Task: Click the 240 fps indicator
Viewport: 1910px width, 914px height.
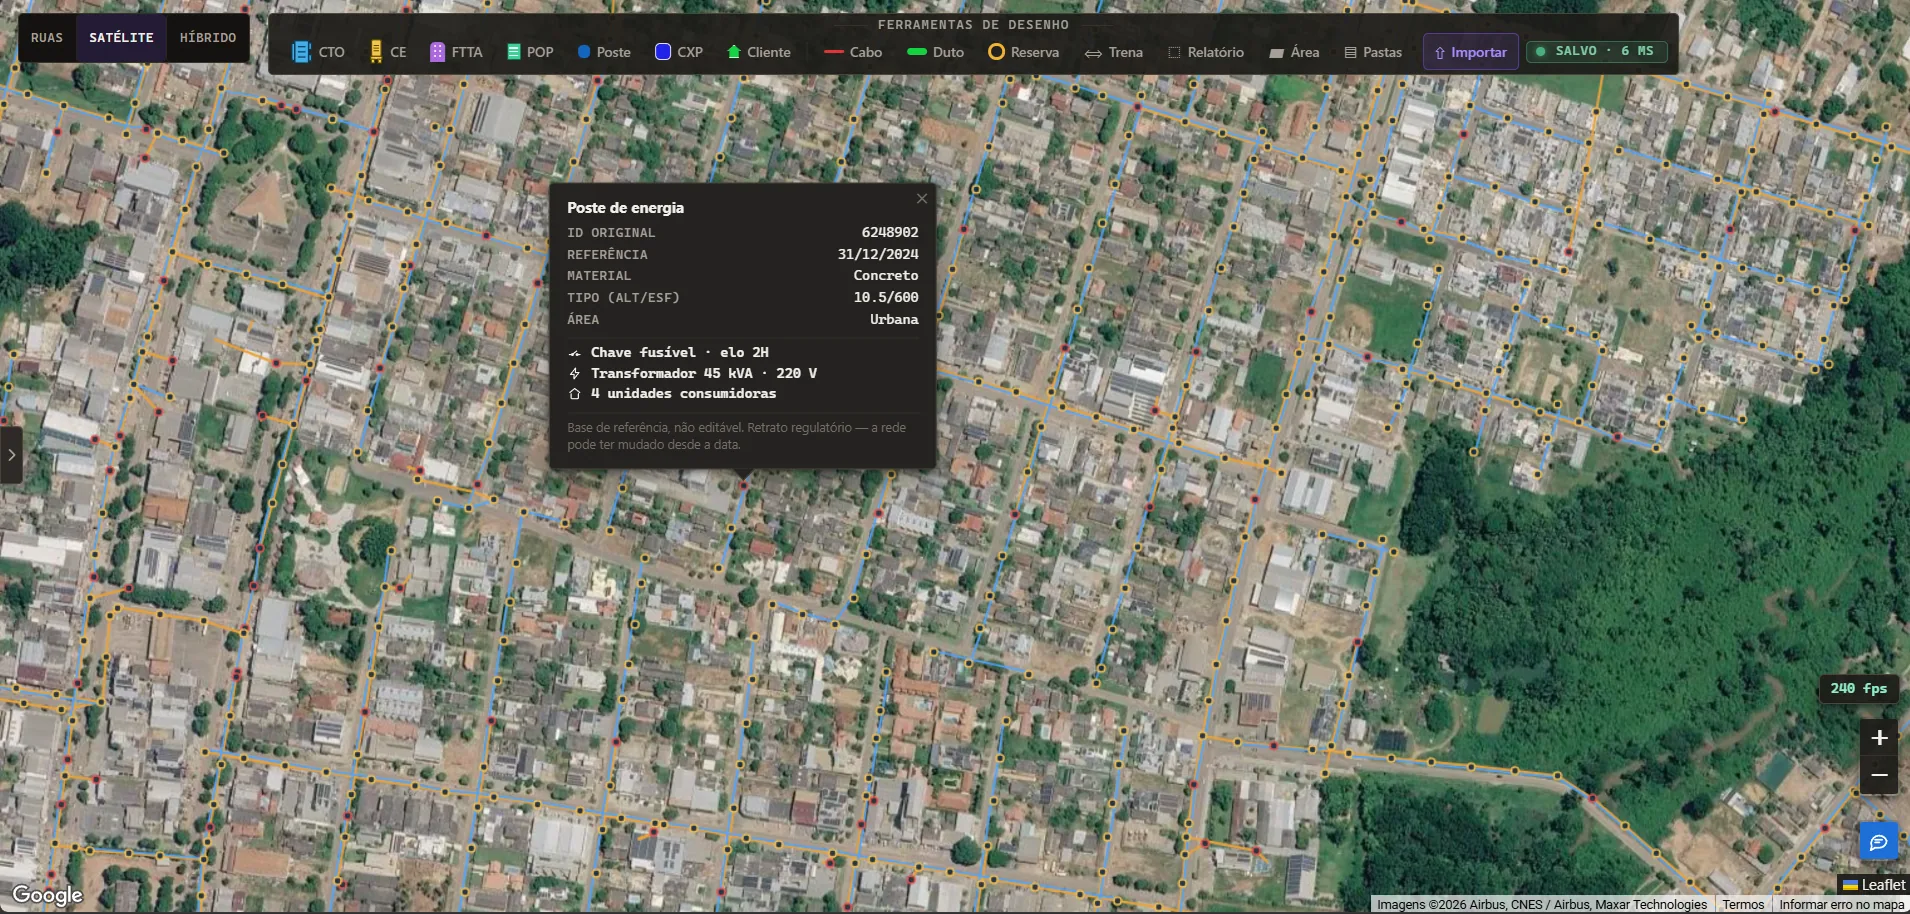Action: coord(1858,688)
